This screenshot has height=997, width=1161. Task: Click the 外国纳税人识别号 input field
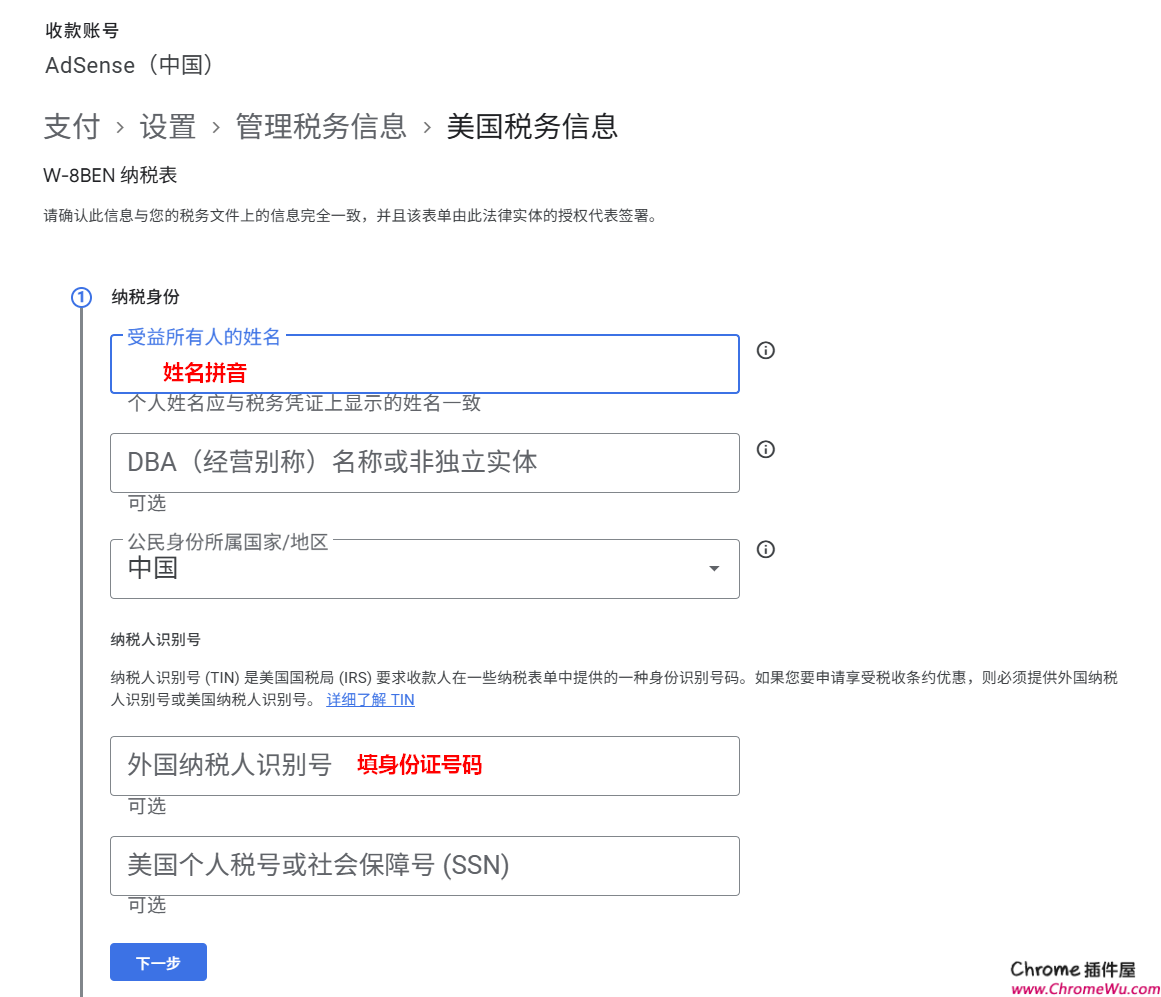(424, 766)
